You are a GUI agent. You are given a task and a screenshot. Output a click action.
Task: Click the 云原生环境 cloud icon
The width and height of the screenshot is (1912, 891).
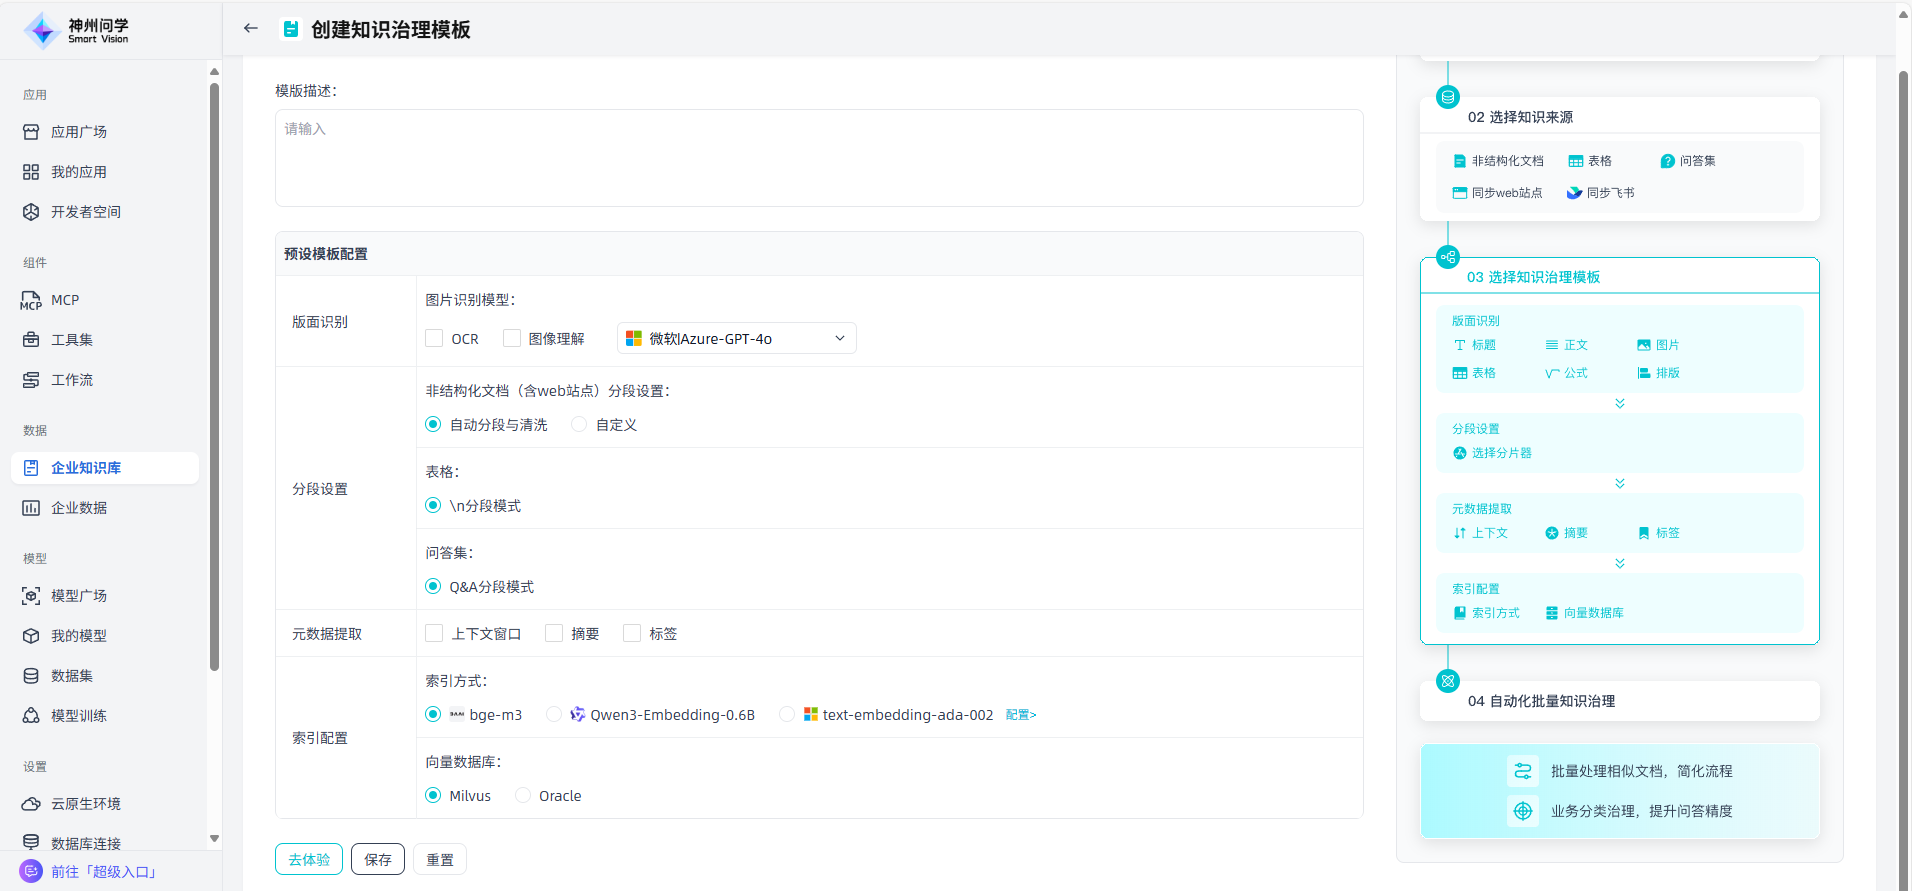31,804
